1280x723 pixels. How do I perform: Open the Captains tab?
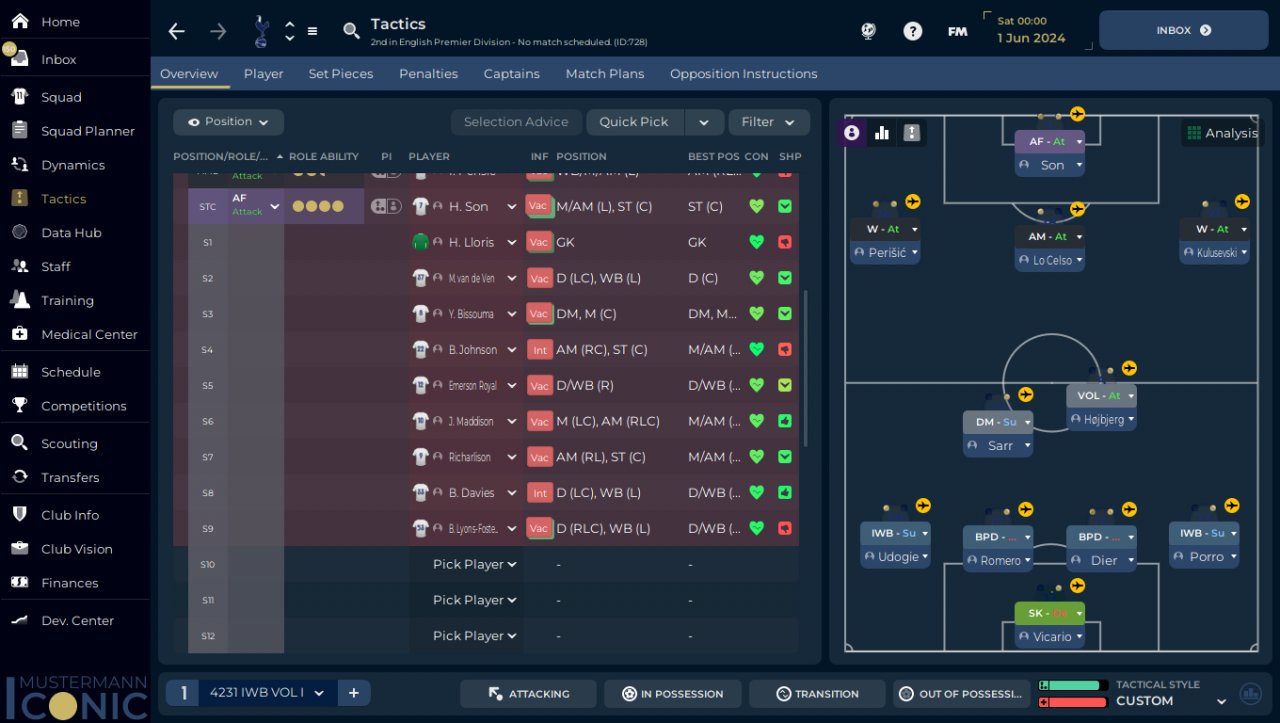point(512,74)
